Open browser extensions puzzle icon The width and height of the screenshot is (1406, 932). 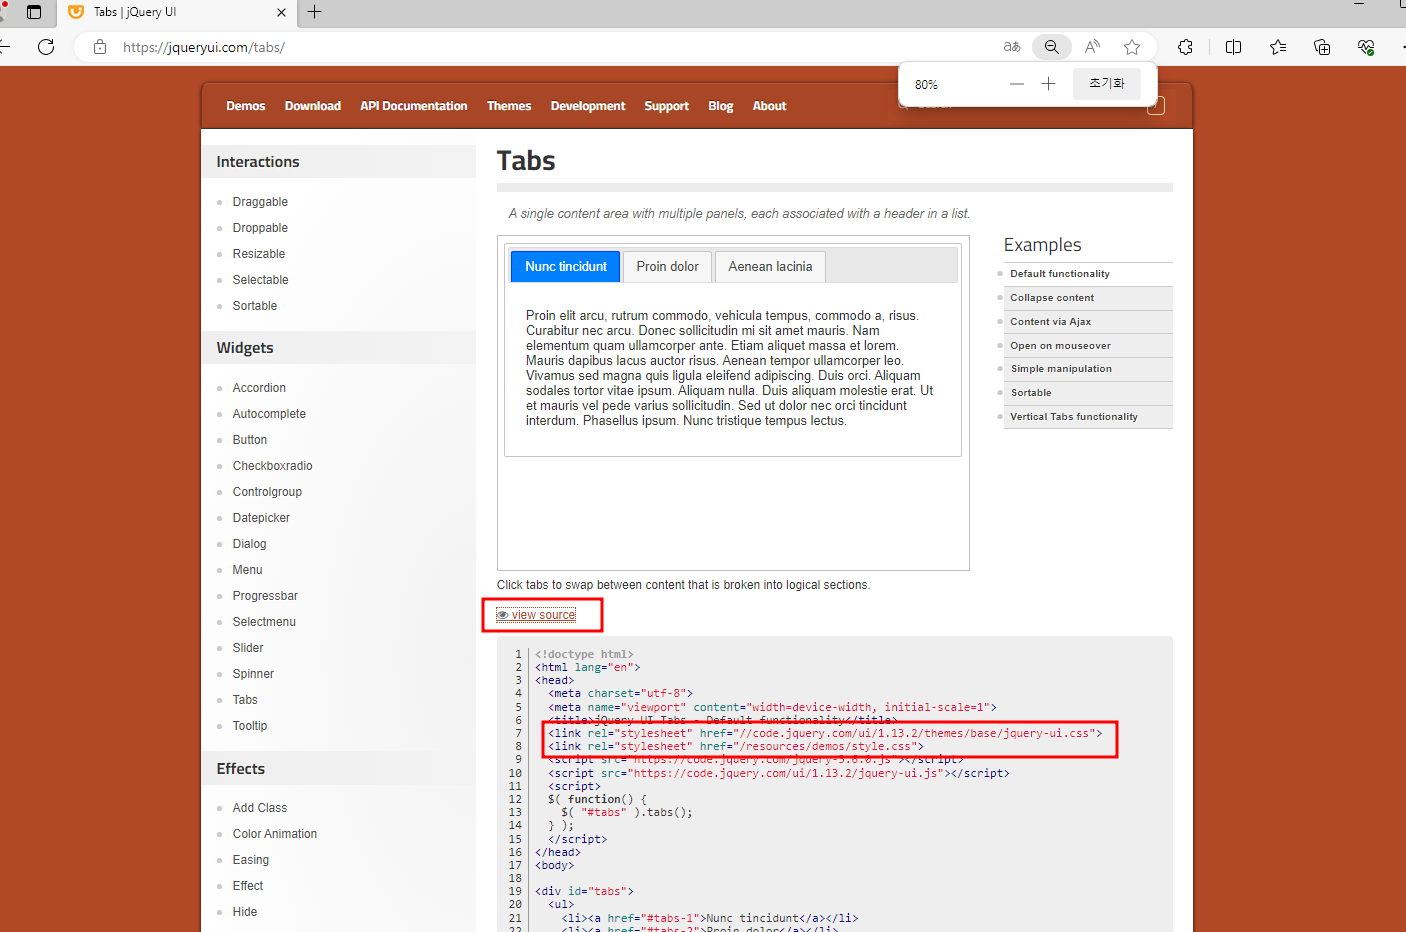[x=1186, y=47]
